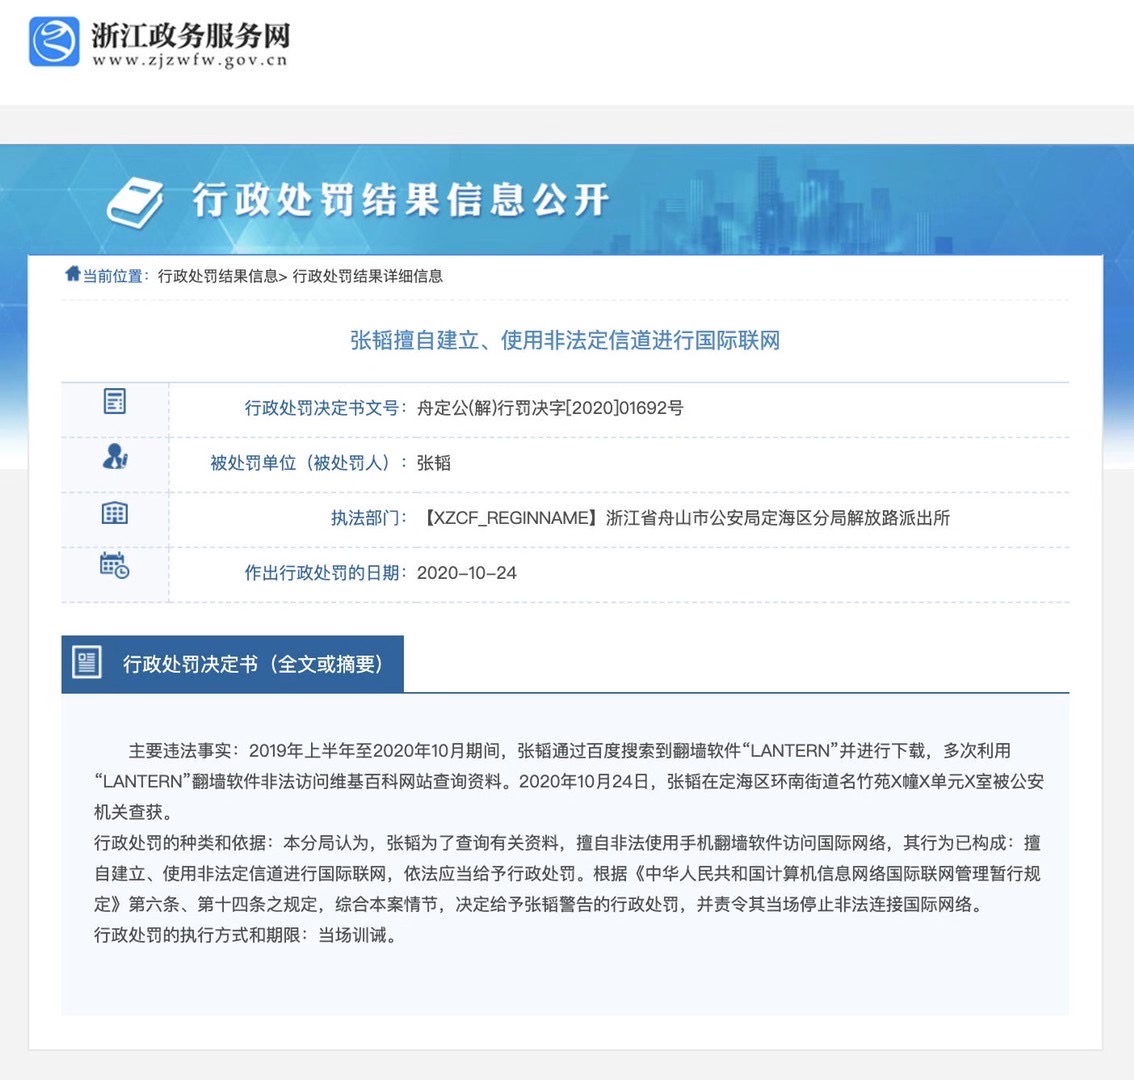This screenshot has width=1134, height=1080.
Task: Click the Zhejiang government service logo icon
Action: pos(54,43)
